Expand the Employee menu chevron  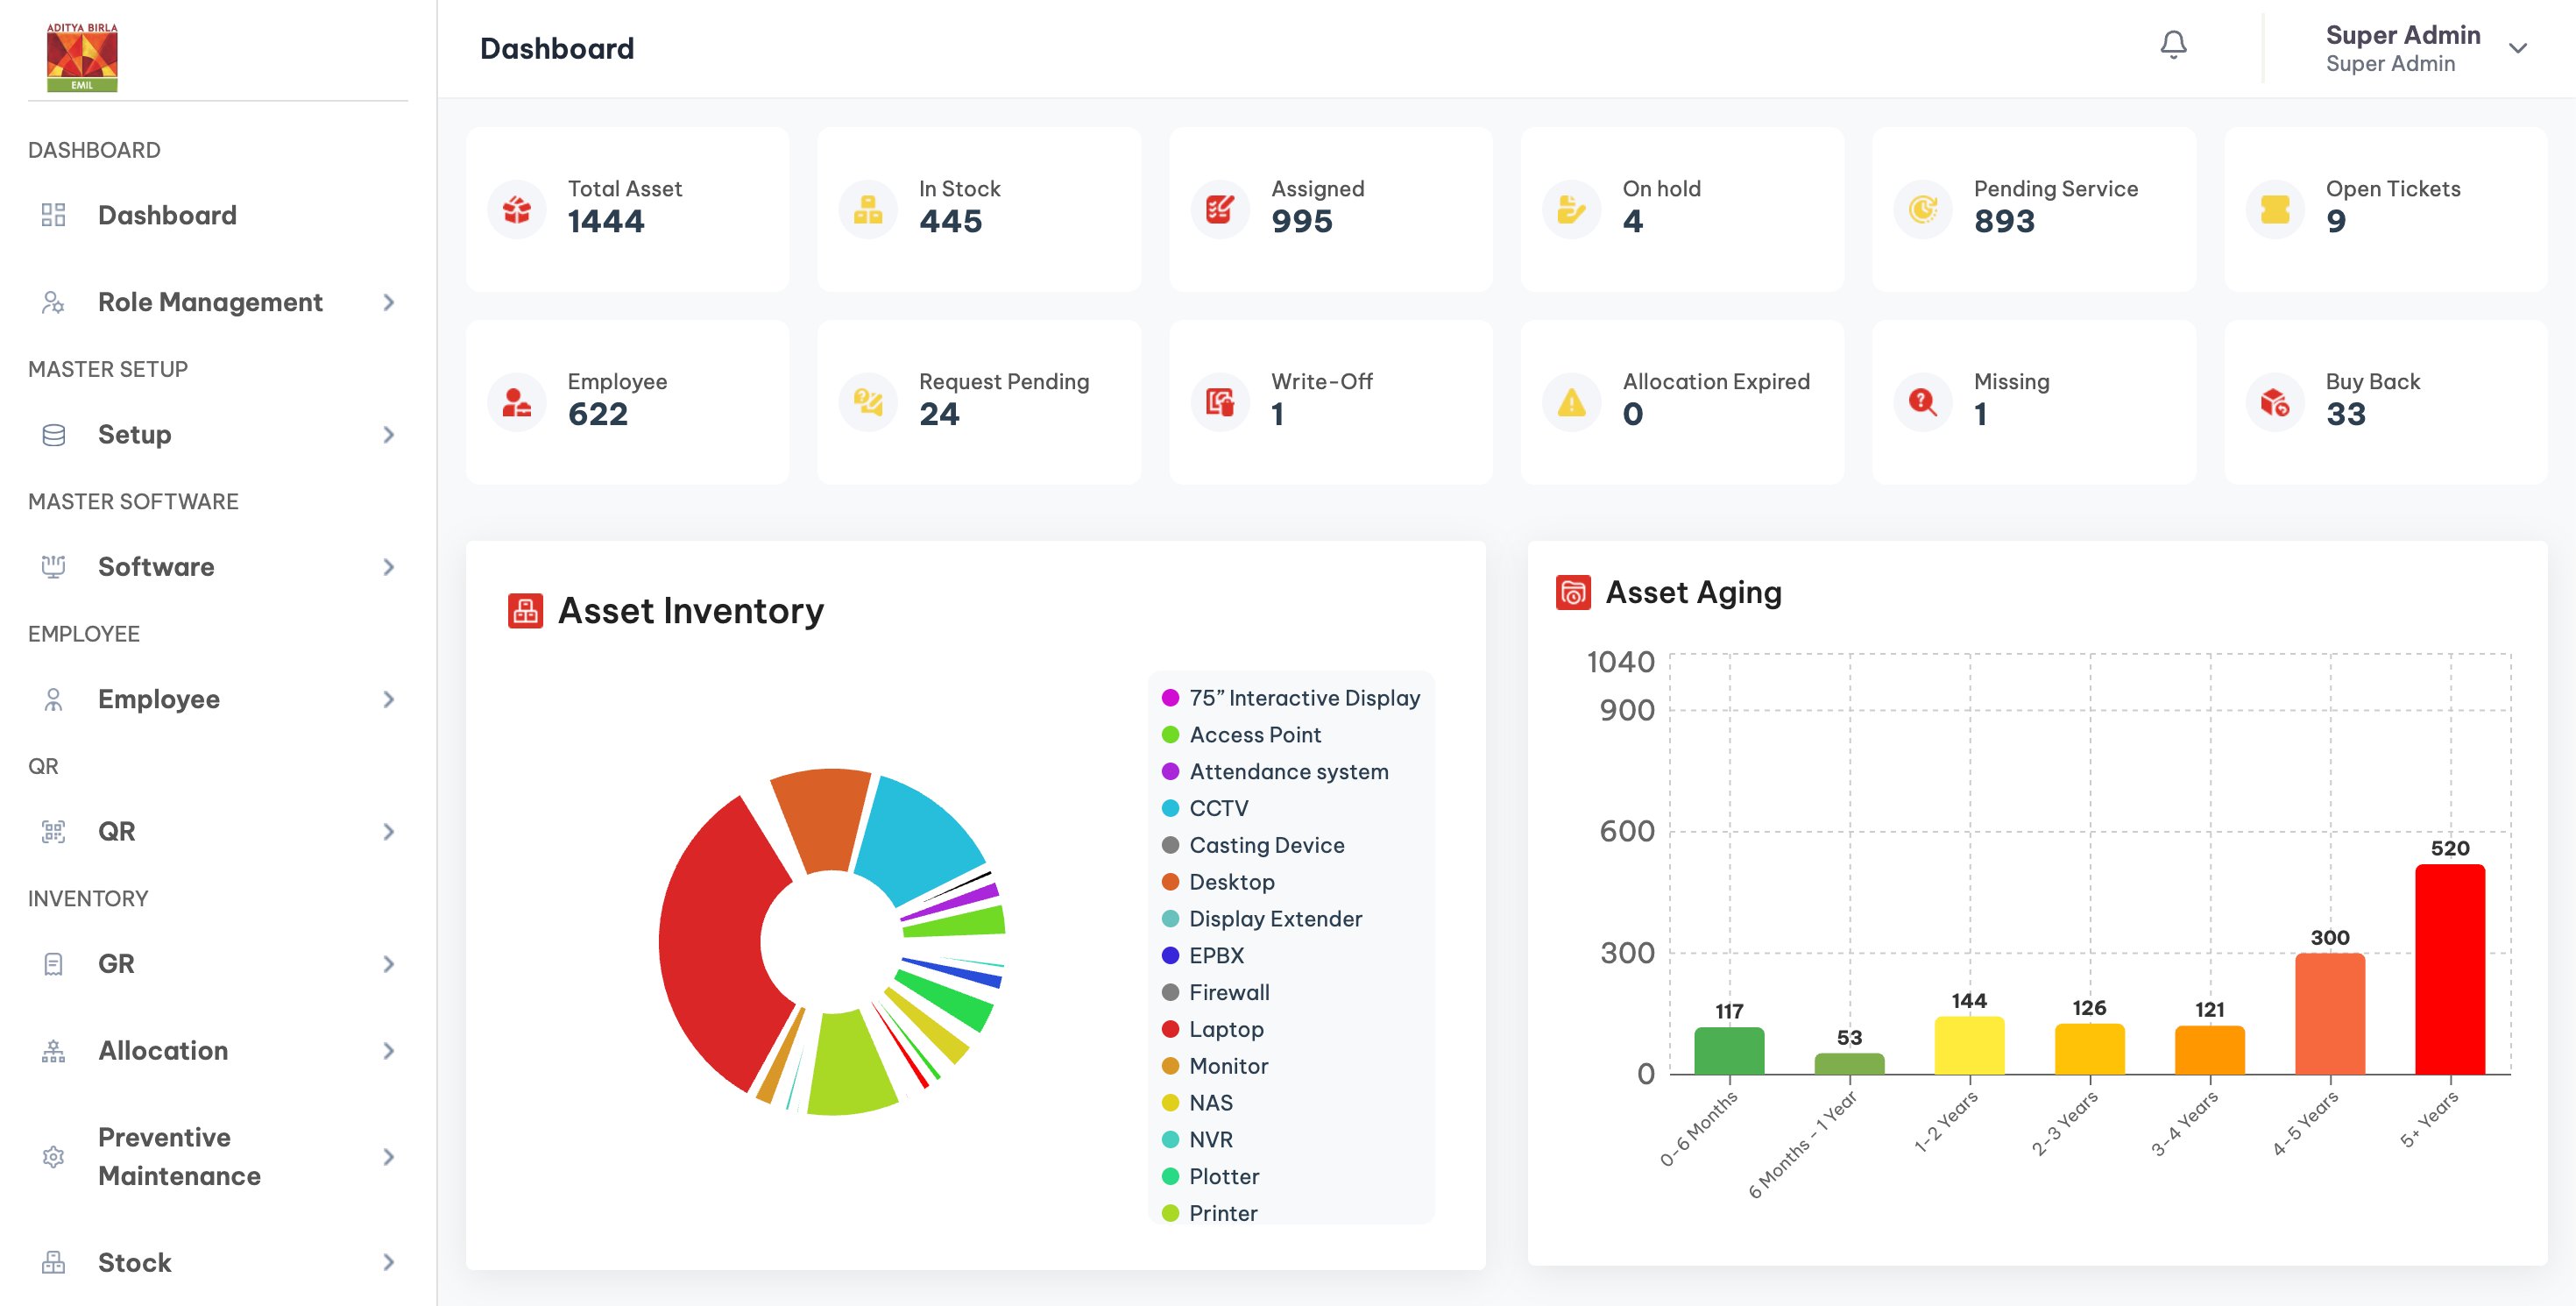pos(389,699)
